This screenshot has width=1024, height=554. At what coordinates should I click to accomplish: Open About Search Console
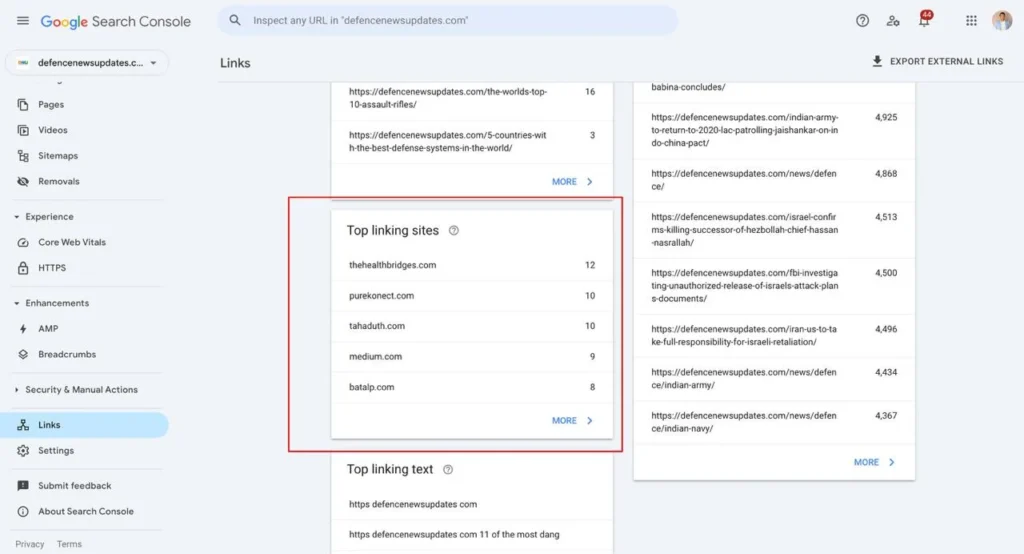(x=86, y=512)
